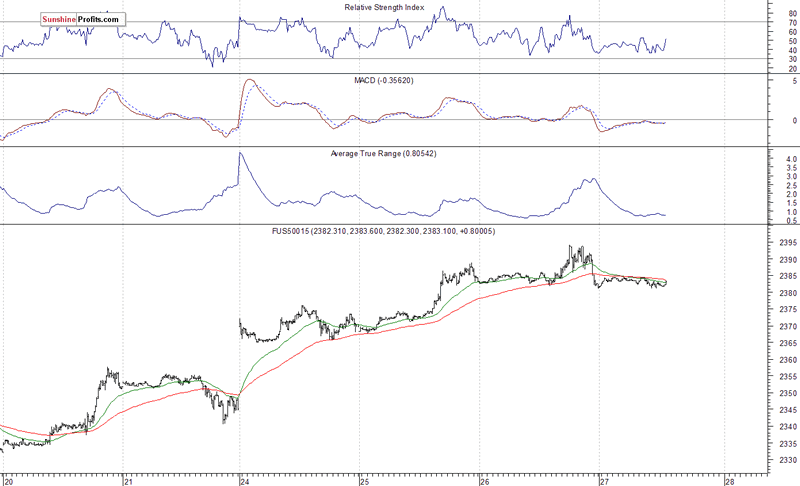The width and height of the screenshot is (800, 486).
Task: Select the MACD 5 level axis label
Action: pos(793,81)
